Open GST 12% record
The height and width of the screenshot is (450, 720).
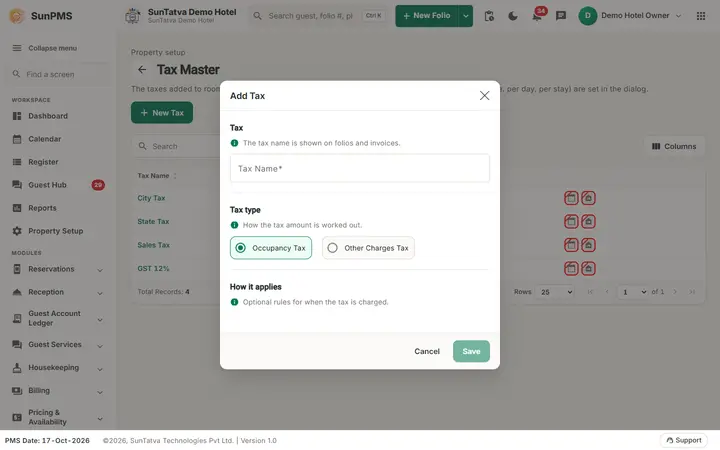pos(153,268)
